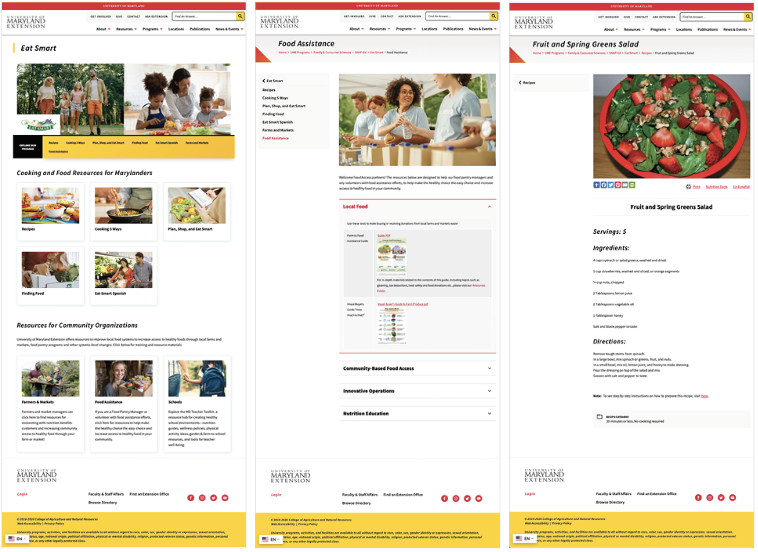Expand the Innovative Operations section
Image resolution: width=758 pixels, height=552 pixels.
(x=418, y=392)
